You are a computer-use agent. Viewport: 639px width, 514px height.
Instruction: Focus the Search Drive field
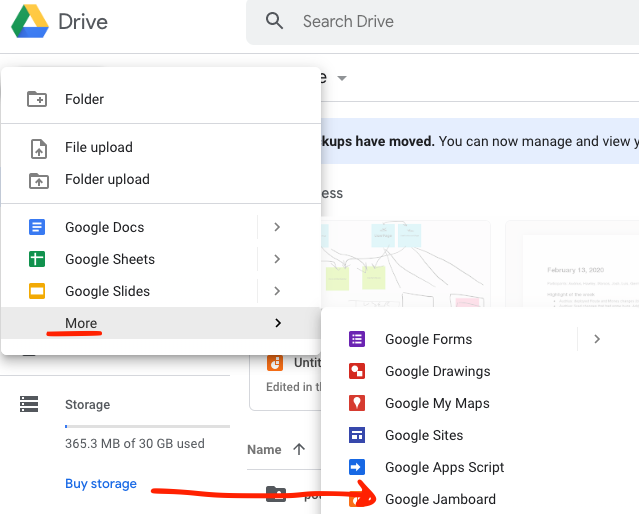click(442, 22)
